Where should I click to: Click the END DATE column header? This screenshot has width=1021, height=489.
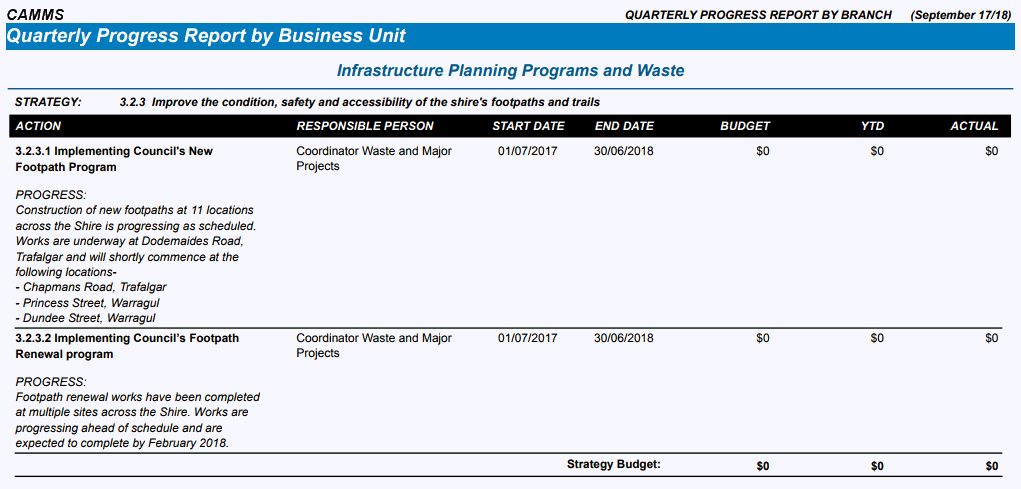point(624,126)
